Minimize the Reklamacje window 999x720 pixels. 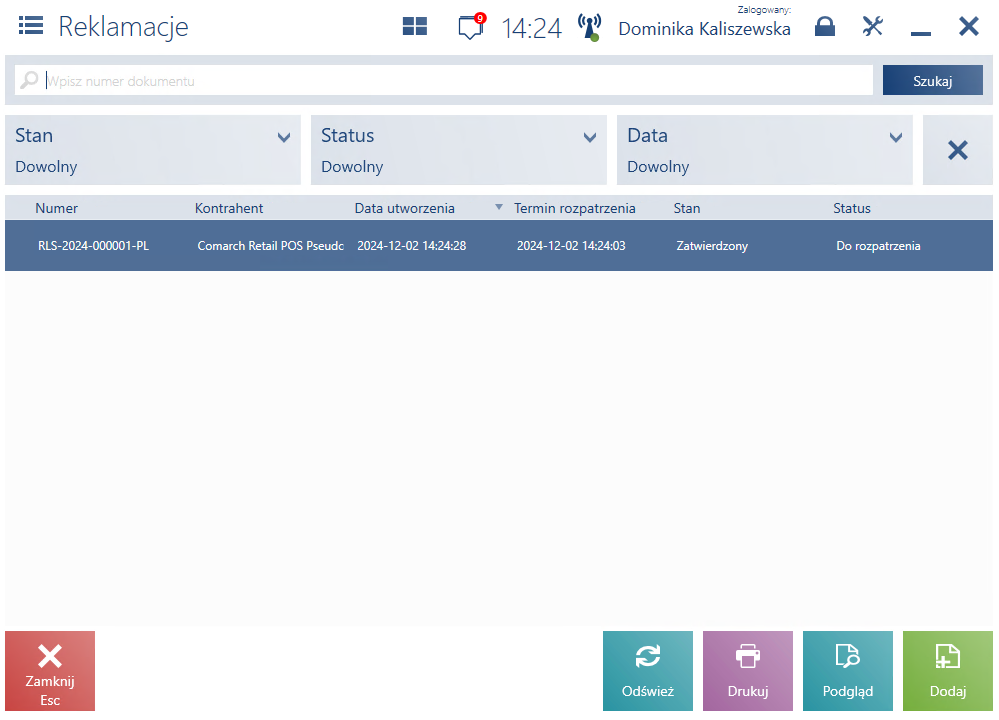(921, 33)
